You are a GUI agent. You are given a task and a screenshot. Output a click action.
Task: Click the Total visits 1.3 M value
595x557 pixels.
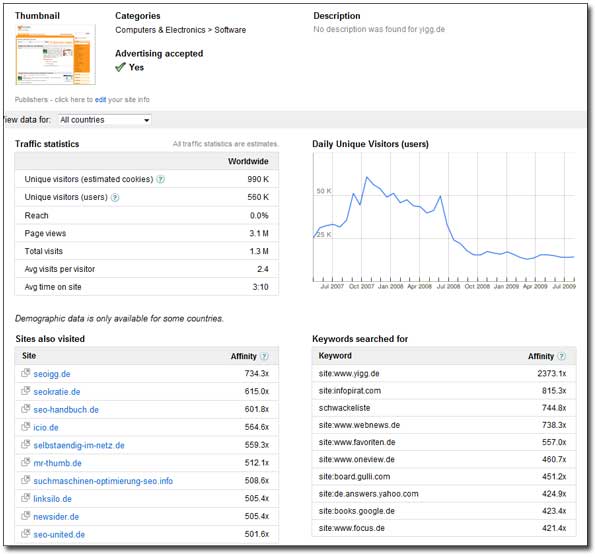(259, 251)
